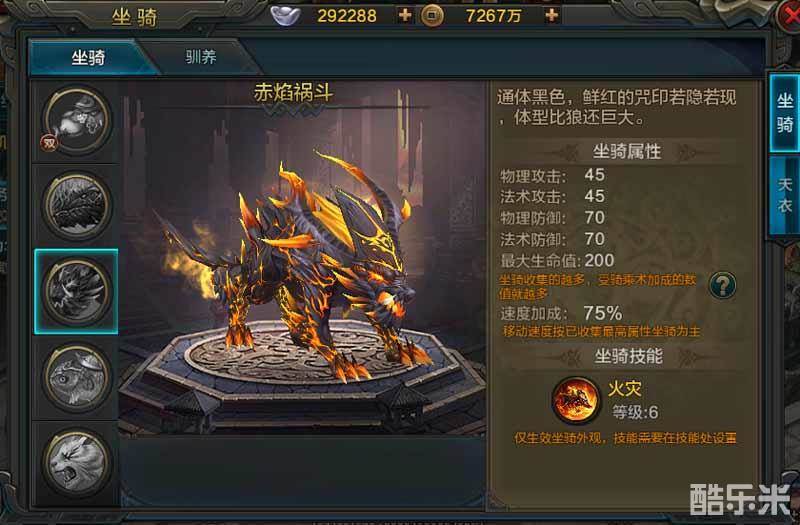
Task: Switch to the 坐骑 tab
Action: click(x=88, y=57)
